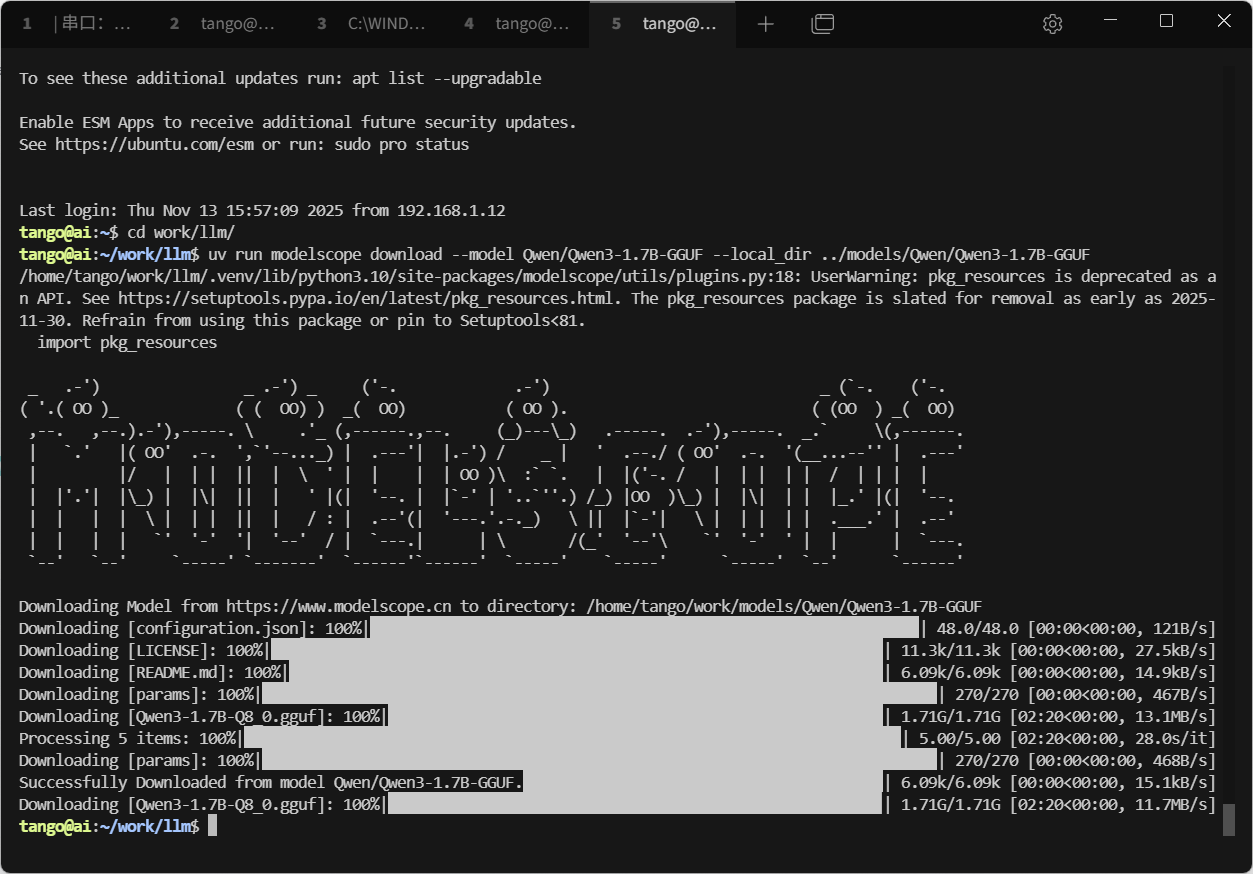This screenshot has width=1253, height=874.
Task: Select the active tab 5 tango@
Action: 665,24
